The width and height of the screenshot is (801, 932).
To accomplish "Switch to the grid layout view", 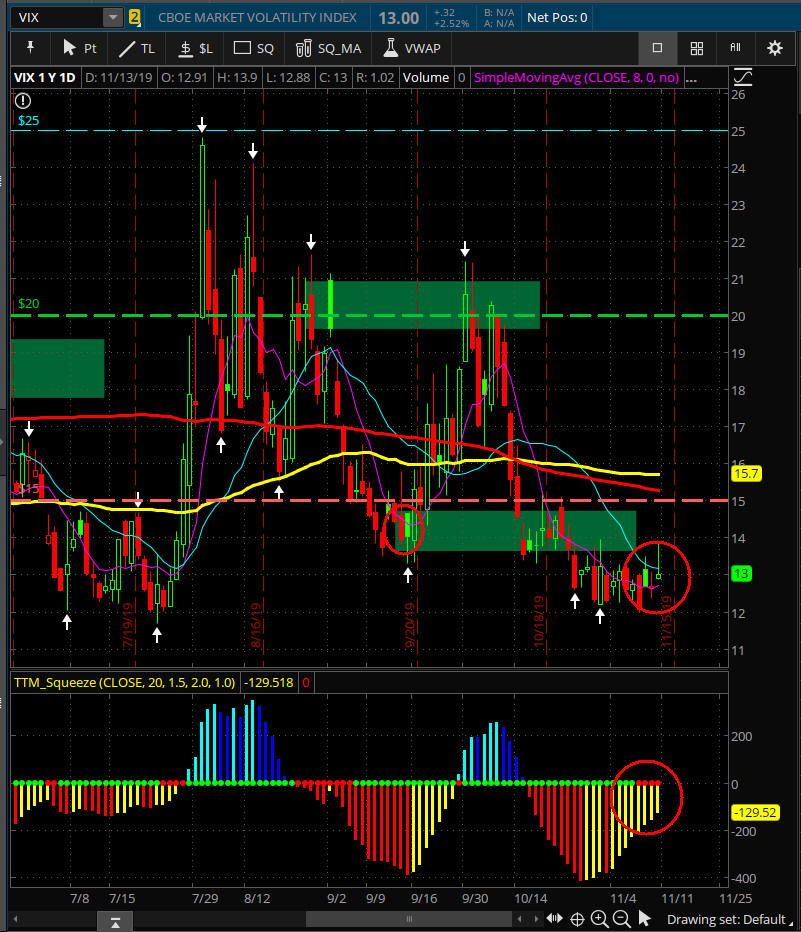I will coord(697,47).
